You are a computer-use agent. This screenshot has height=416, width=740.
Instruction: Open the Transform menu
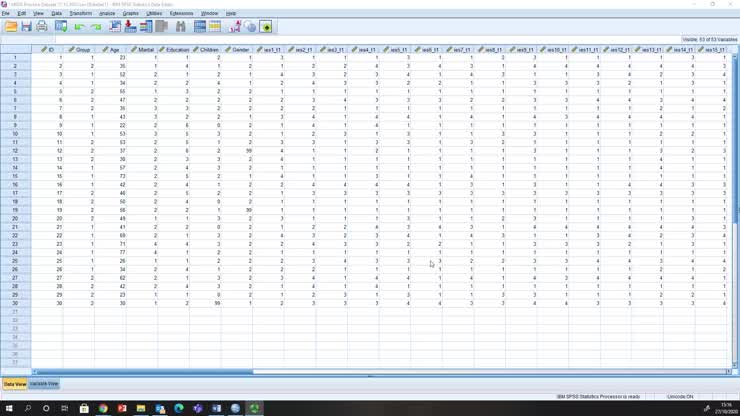[x=80, y=13]
